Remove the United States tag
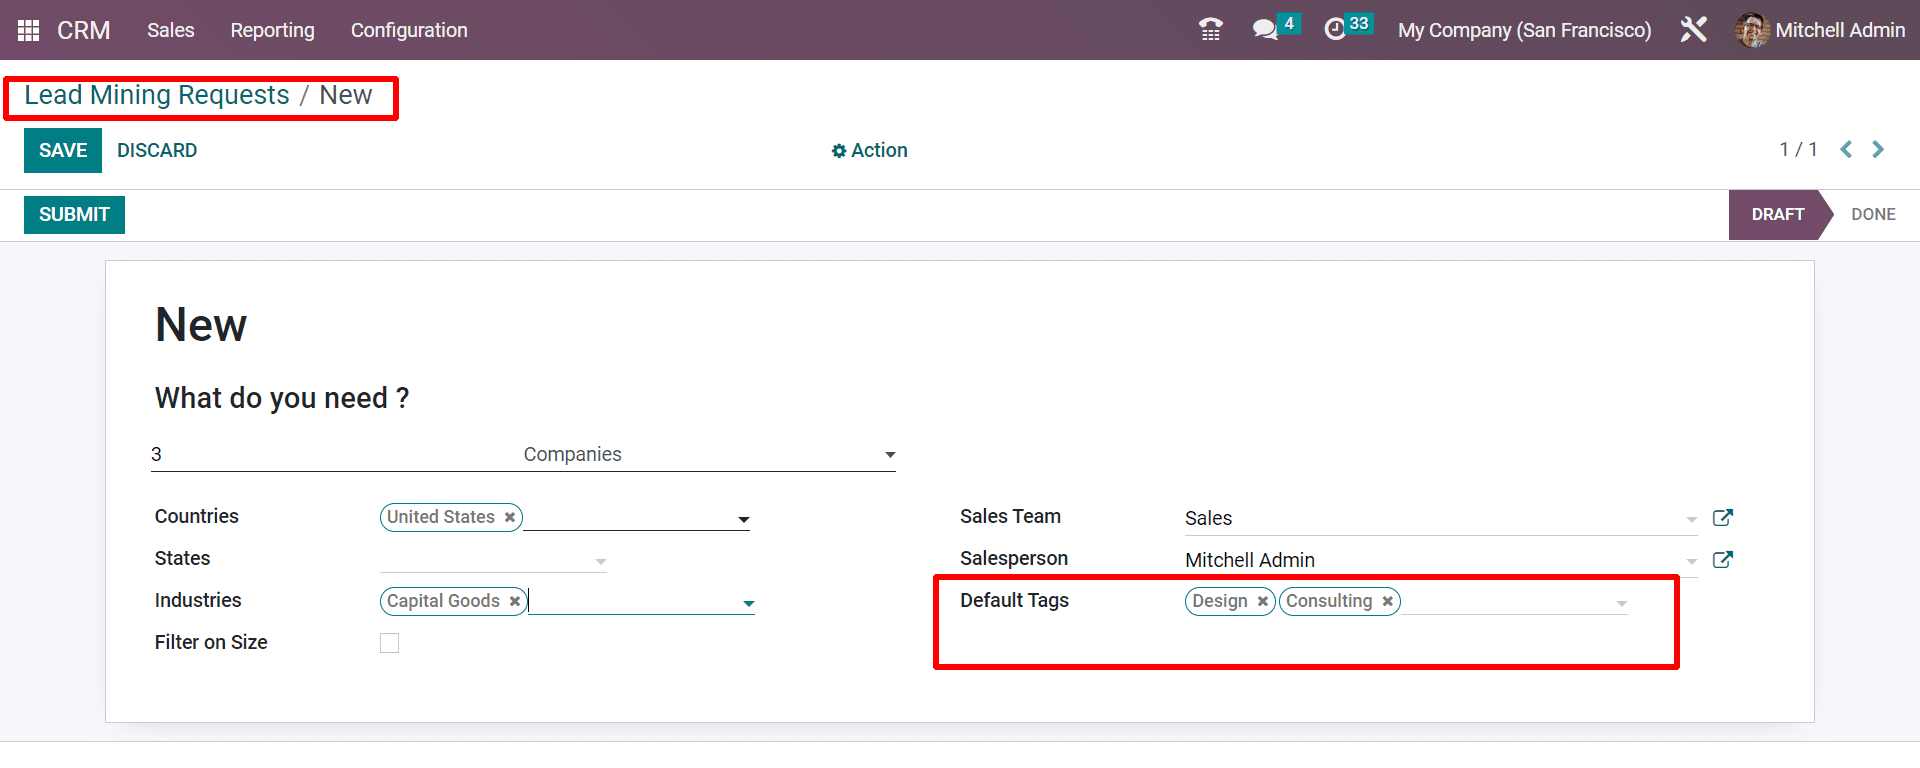 [x=510, y=517]
